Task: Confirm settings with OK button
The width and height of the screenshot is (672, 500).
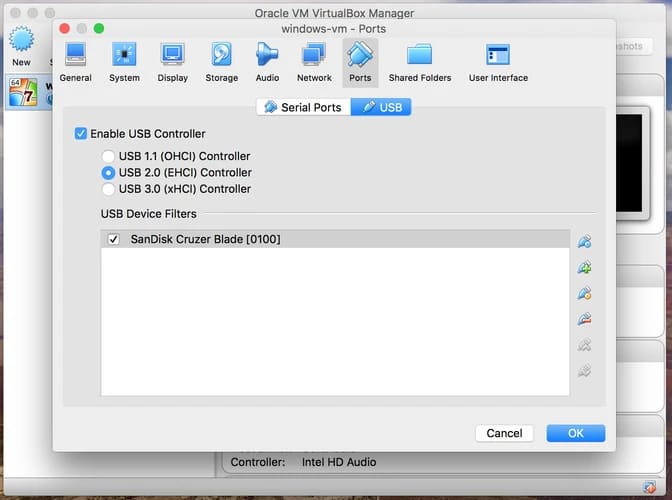Action: (576, 433)
